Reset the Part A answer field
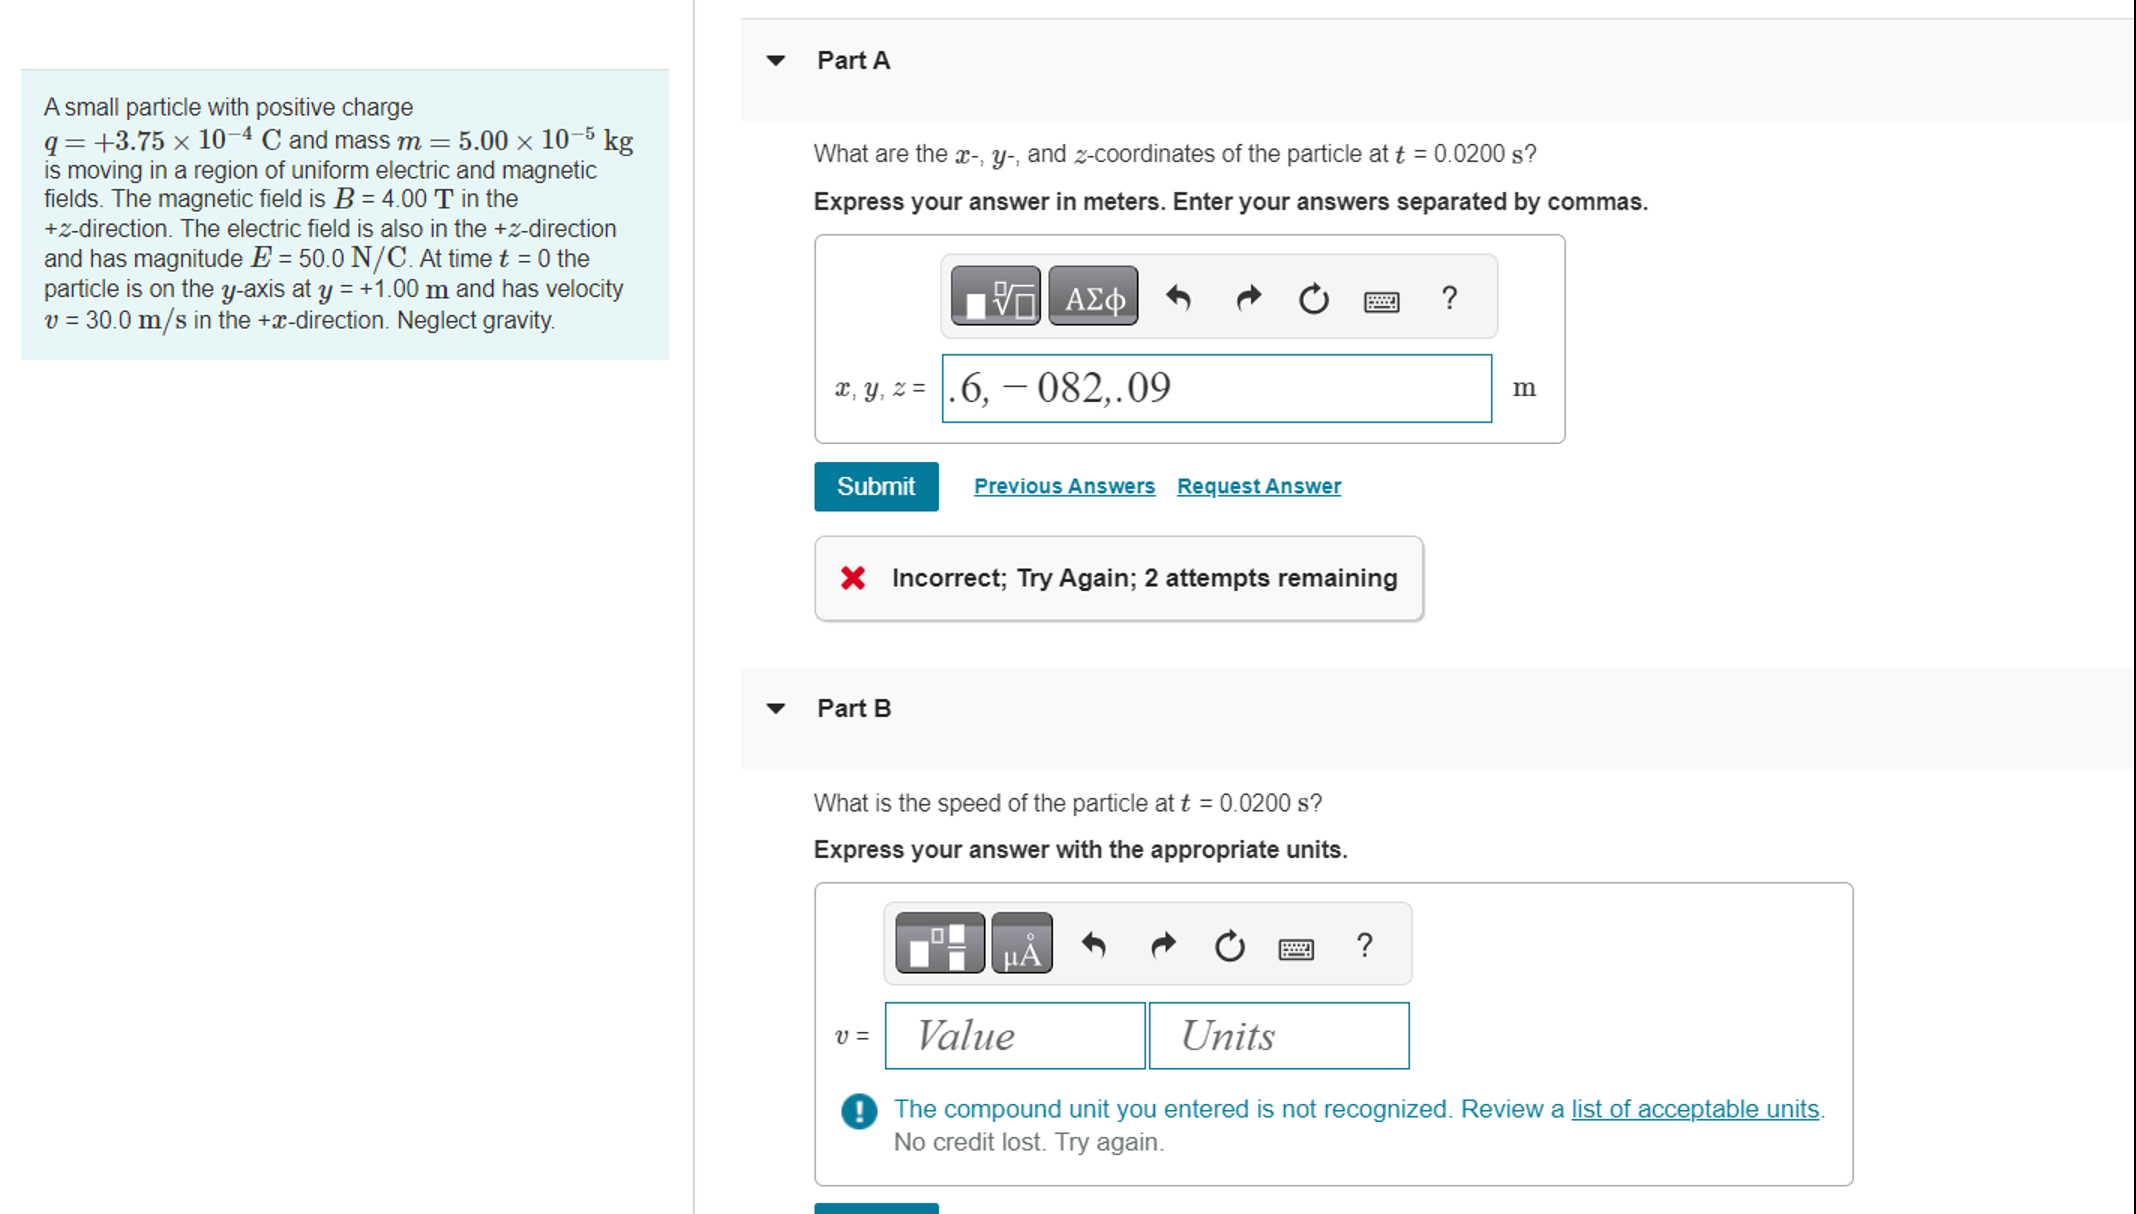Screen dimensions: 2136x1214 click(1313, 296)
